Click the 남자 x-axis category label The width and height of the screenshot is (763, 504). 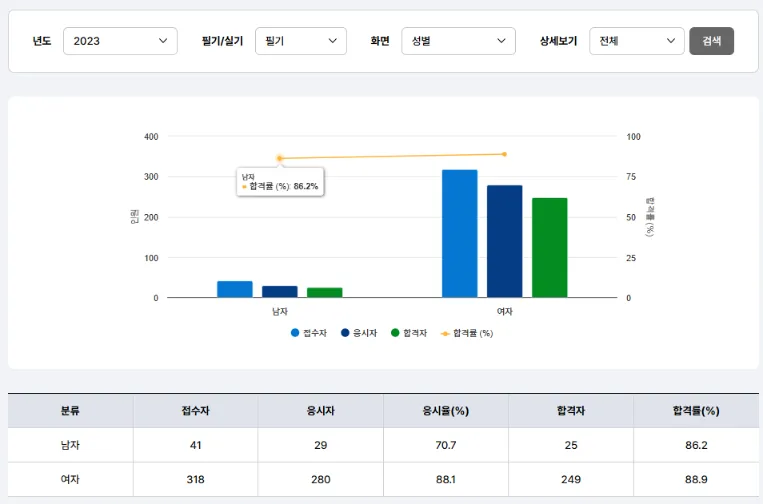point(280,311)
